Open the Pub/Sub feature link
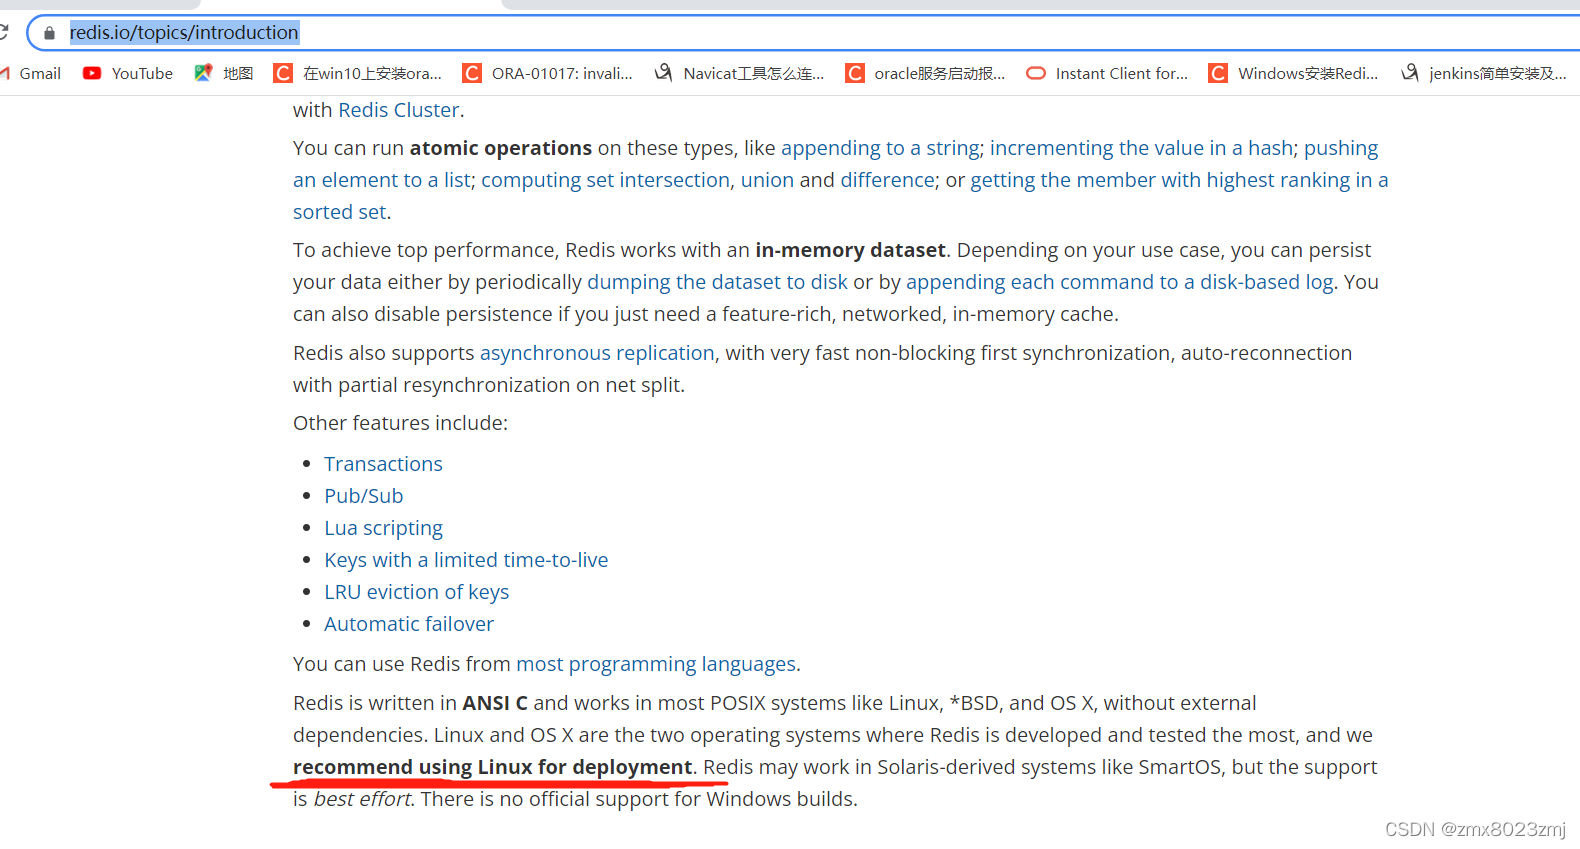1580x849 pixels. coord(364,496)
